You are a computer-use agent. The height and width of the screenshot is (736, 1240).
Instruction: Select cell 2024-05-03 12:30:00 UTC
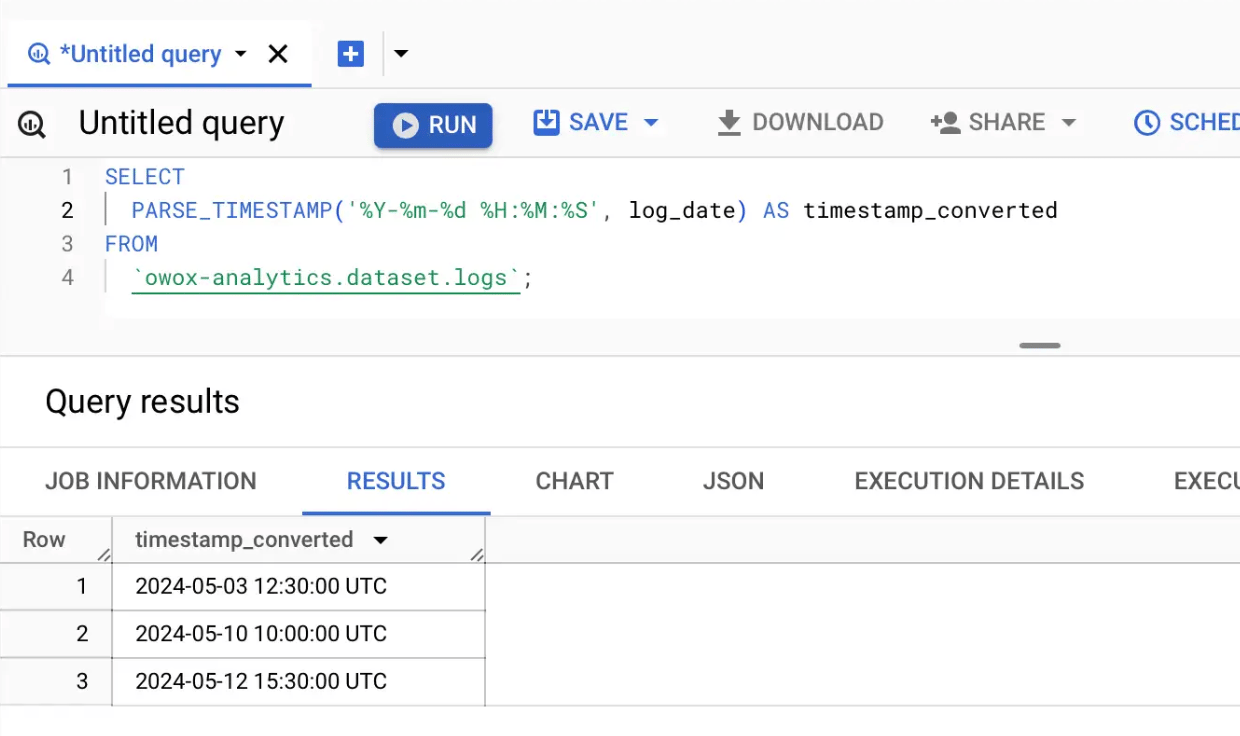click(x=299, y=586)
